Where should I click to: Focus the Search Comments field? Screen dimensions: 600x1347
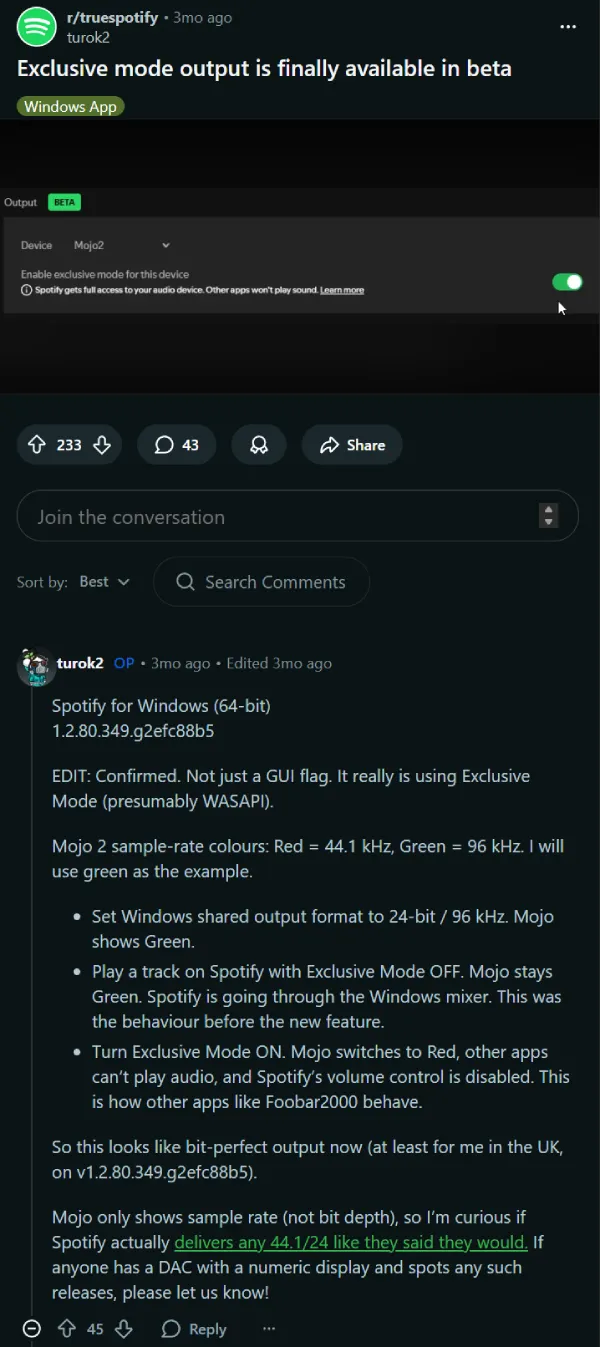point(274,582)
